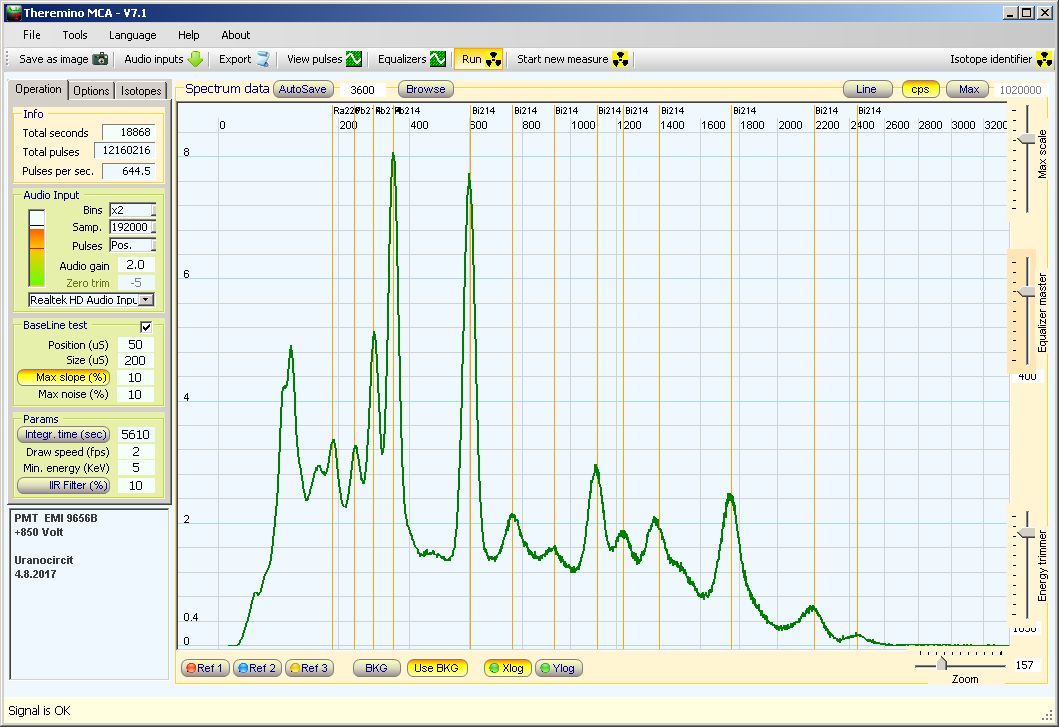
Task: Toggle the Run radiation icon
Action: click(x=494, y=59)
